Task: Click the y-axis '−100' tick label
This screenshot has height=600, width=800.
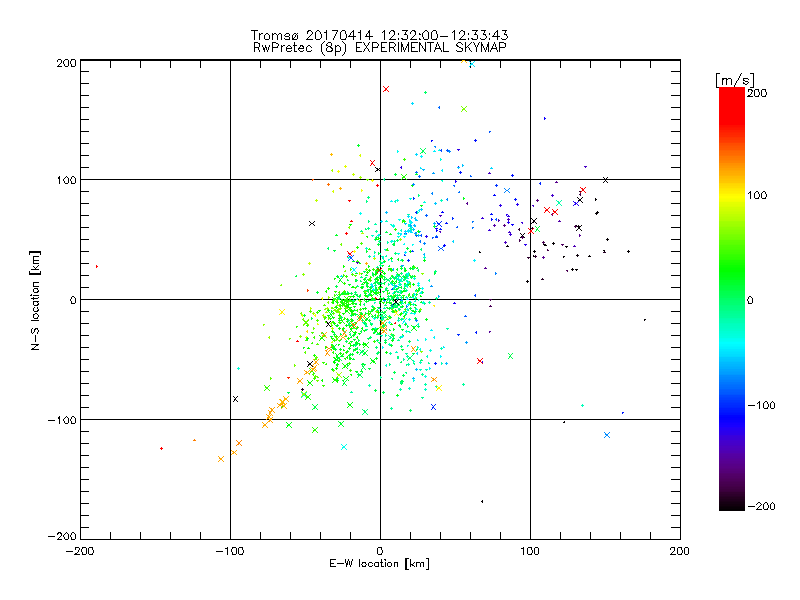Action: pyautogui.click(x=62, y=420)
